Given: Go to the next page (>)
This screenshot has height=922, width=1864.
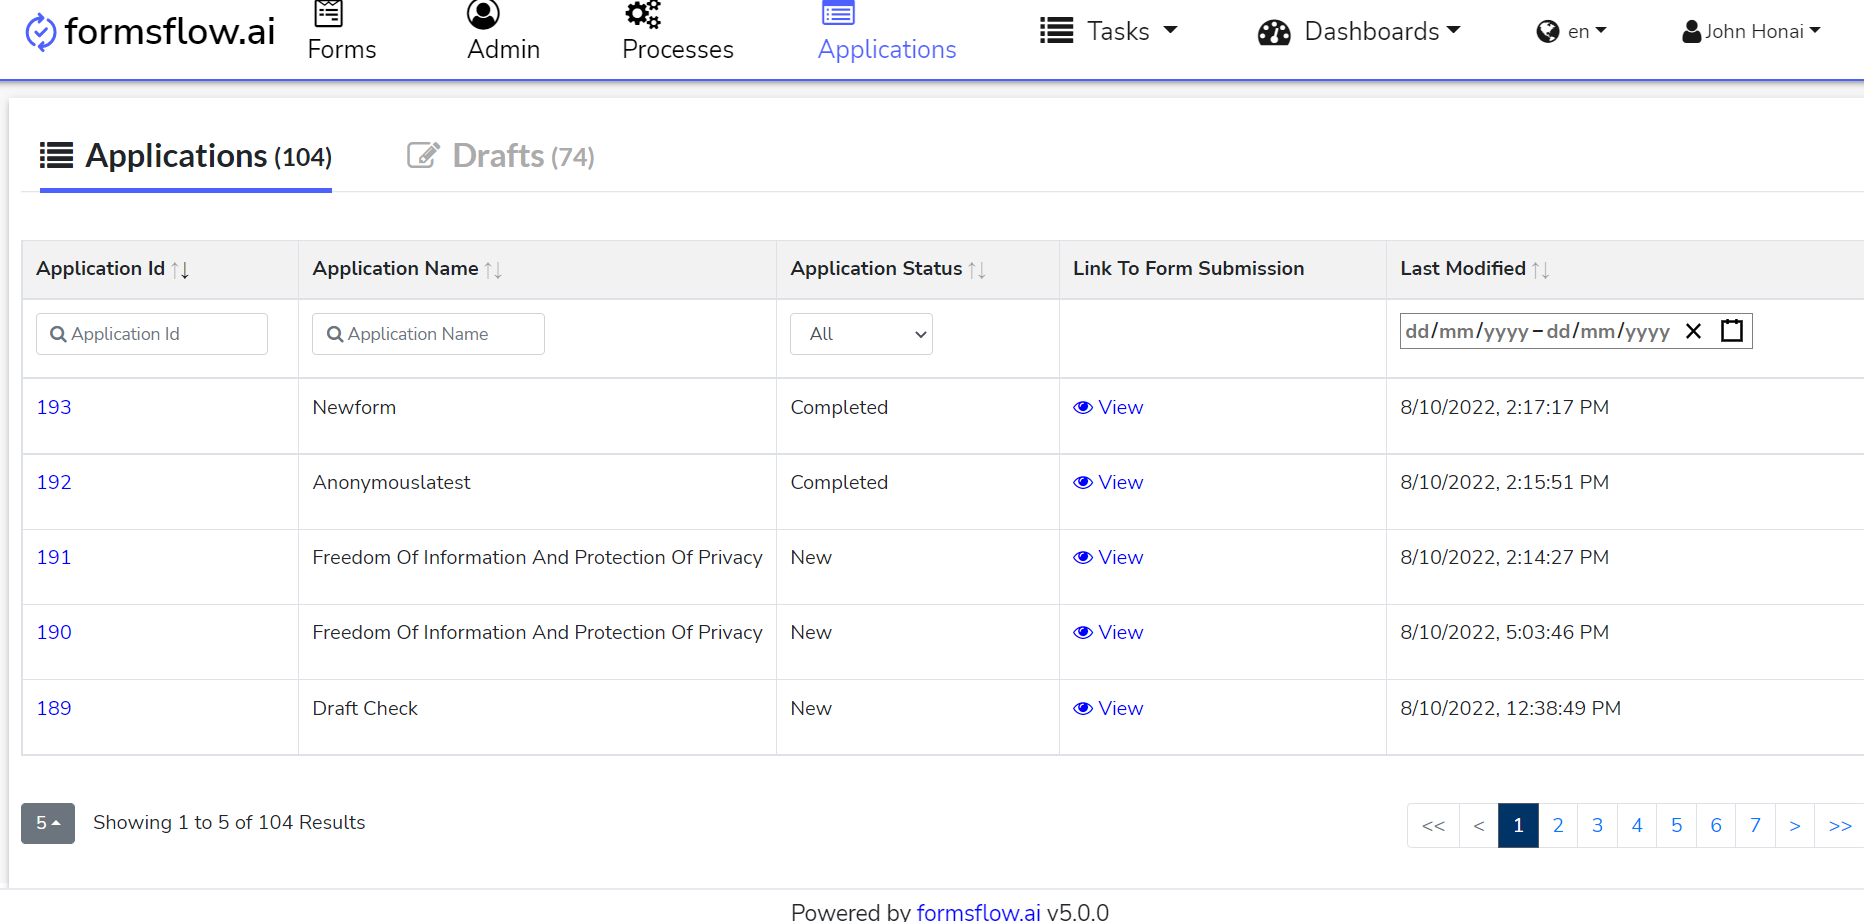Looking at the screenshot, I should (1795, 826).
